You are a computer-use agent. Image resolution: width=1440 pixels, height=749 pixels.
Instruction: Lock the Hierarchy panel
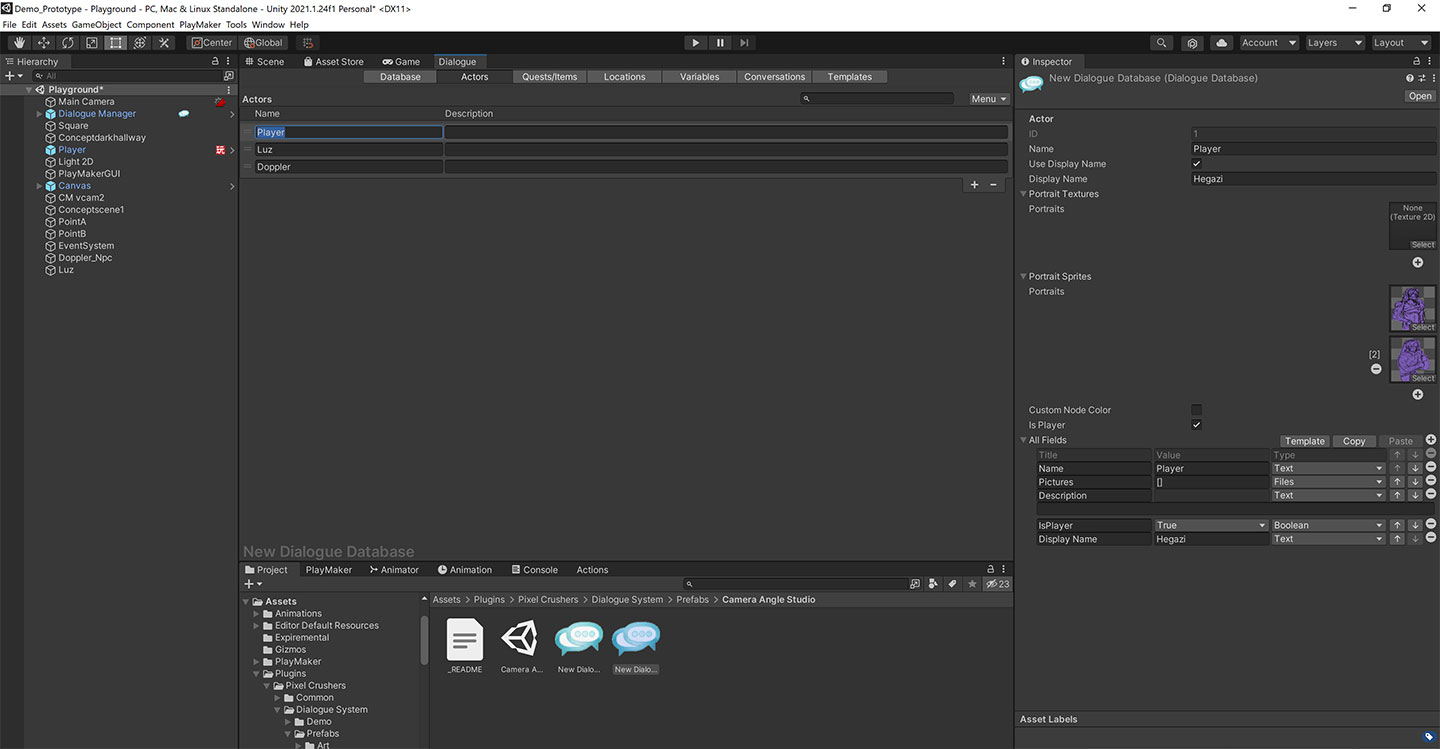pyautogui.click(x=215, y=61)
